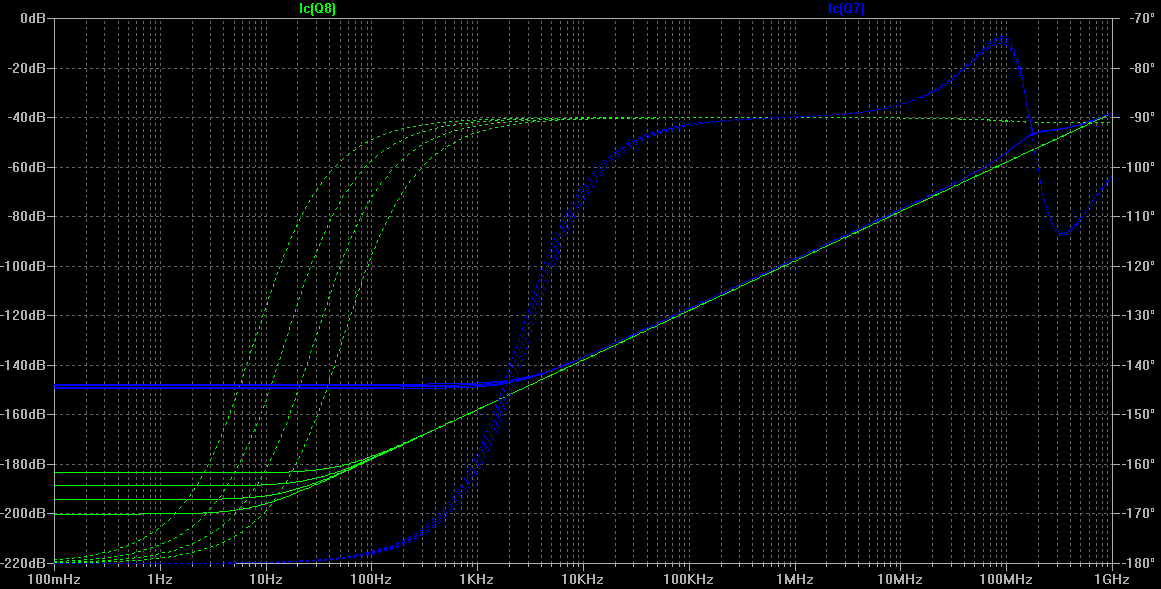Click the -220dB left axis label

tap(25, 562)
